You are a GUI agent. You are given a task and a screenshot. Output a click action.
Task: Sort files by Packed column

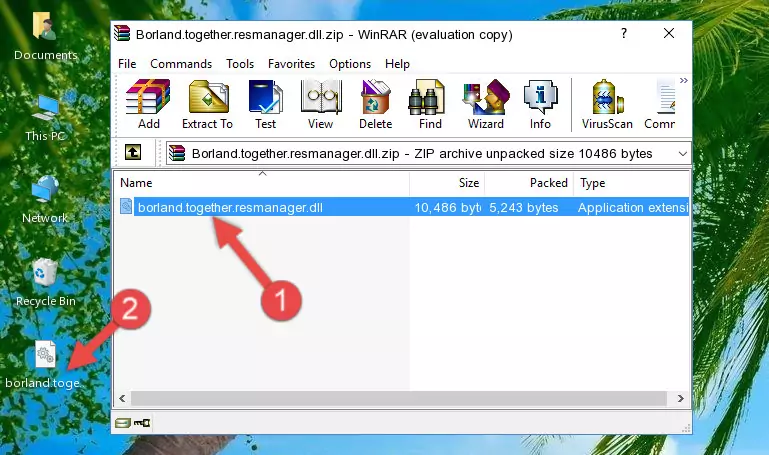pos(529,183)
